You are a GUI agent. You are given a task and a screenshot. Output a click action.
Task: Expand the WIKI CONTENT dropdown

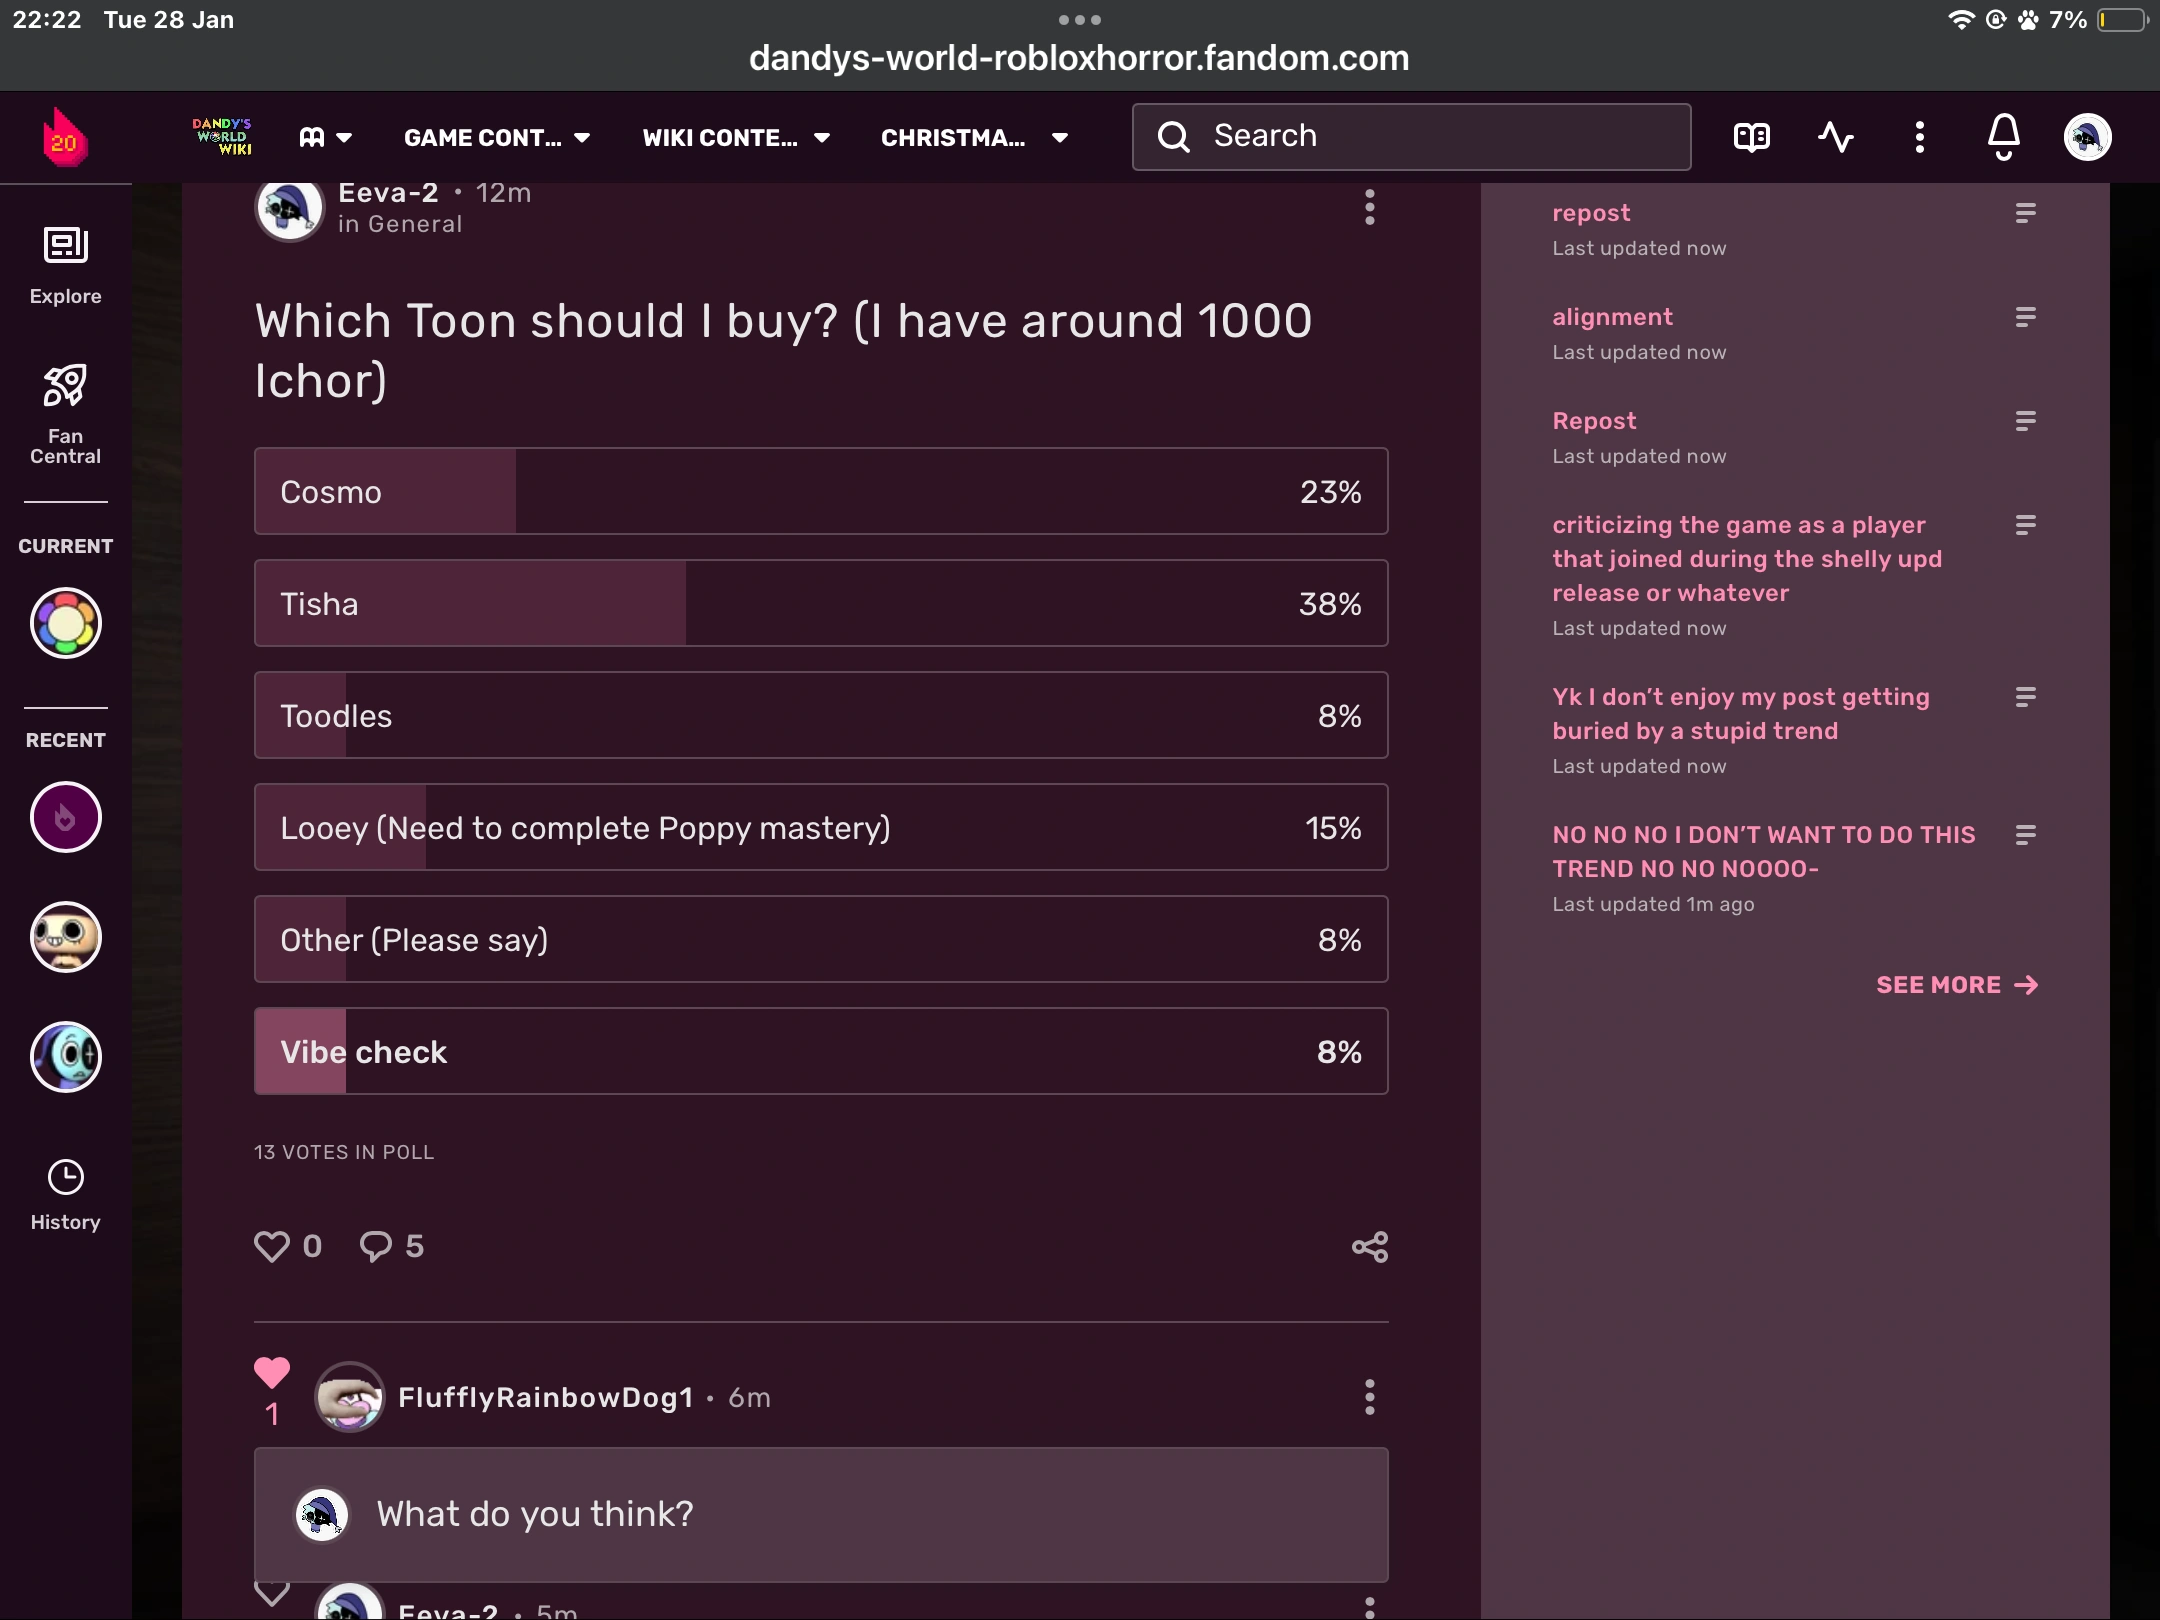point(737,137)
